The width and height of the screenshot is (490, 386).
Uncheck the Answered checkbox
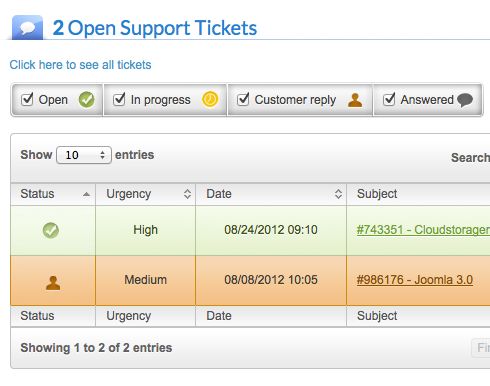[x=389, y=99]
